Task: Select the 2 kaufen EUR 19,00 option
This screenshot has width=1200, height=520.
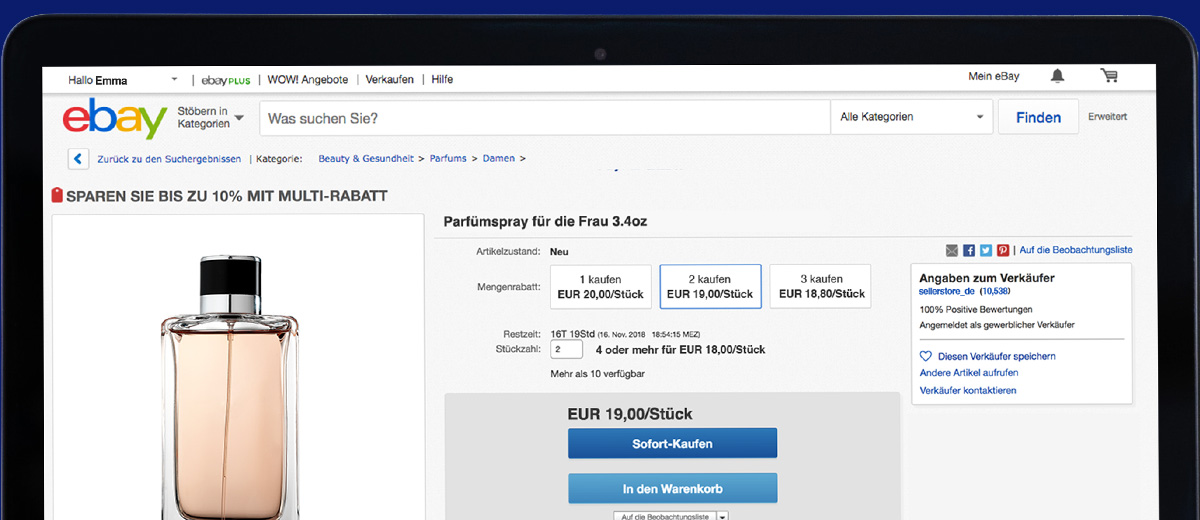Action: click(x=710, y=286)
